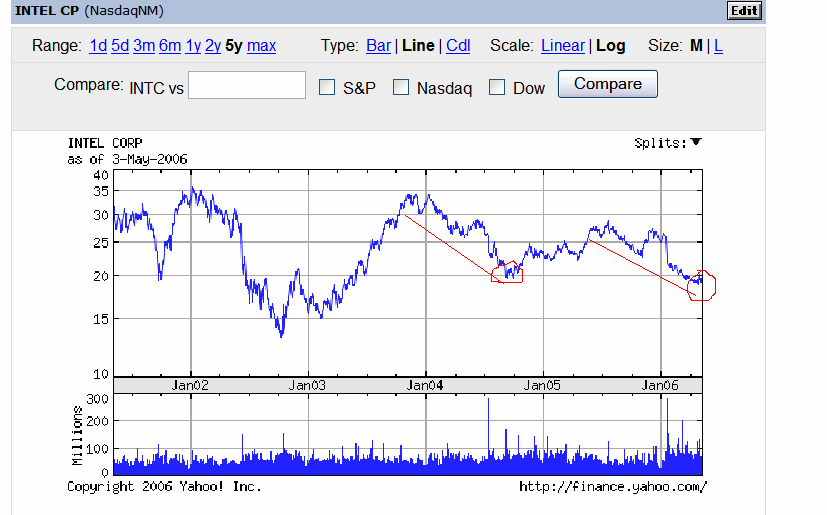Enable the Nasdaq comparison checkbox
Viewport: 827px width, 515px height.
pos(401,87)
